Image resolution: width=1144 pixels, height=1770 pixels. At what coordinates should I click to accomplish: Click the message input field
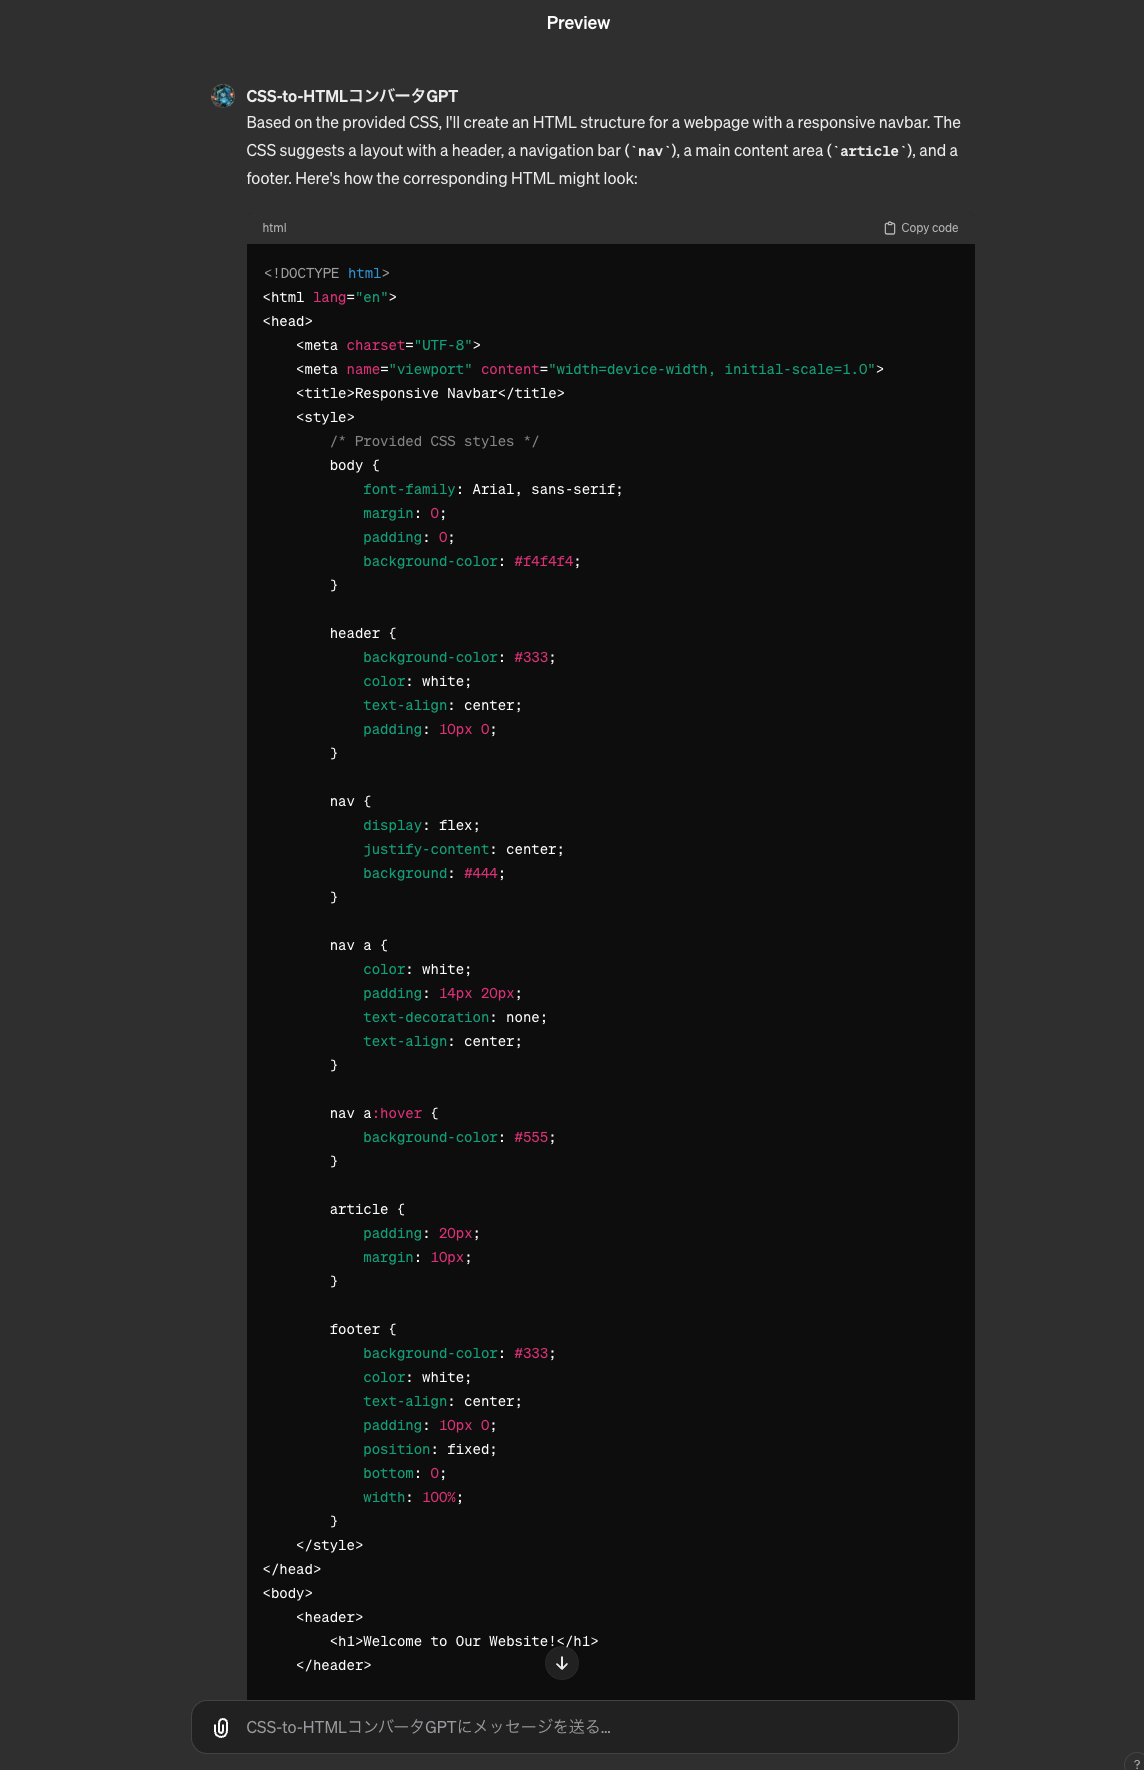pos(575,1727)
